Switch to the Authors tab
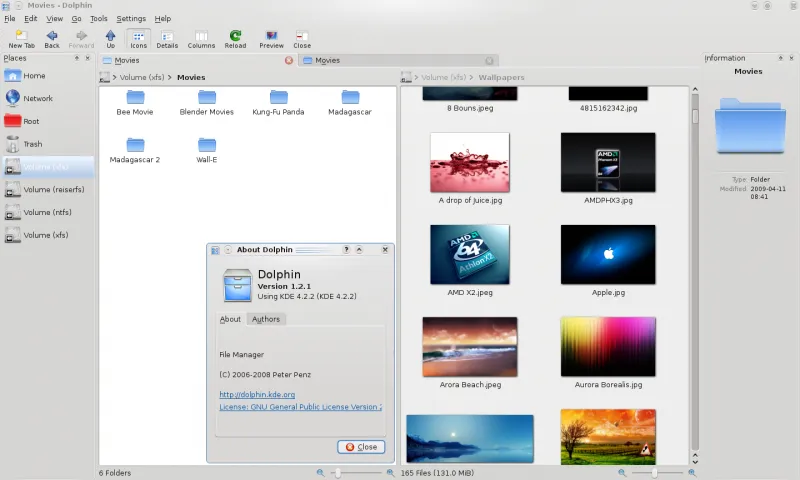 point(266,319)
